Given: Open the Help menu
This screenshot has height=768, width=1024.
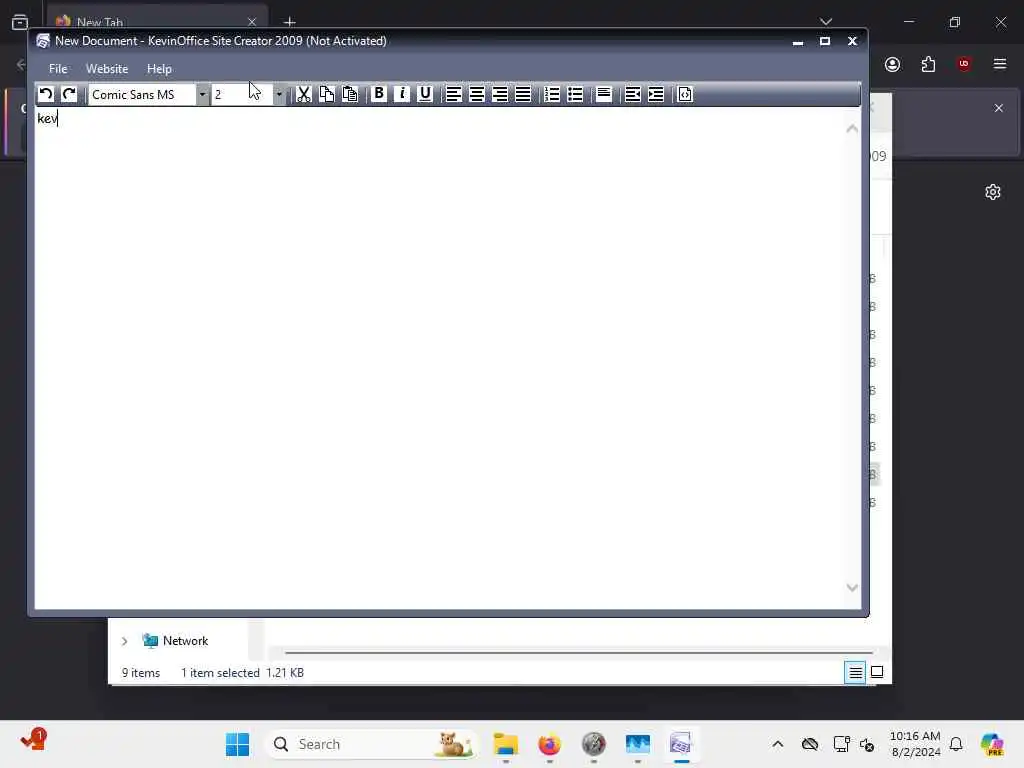Looking at the screenshot, I should coord(159,69).
